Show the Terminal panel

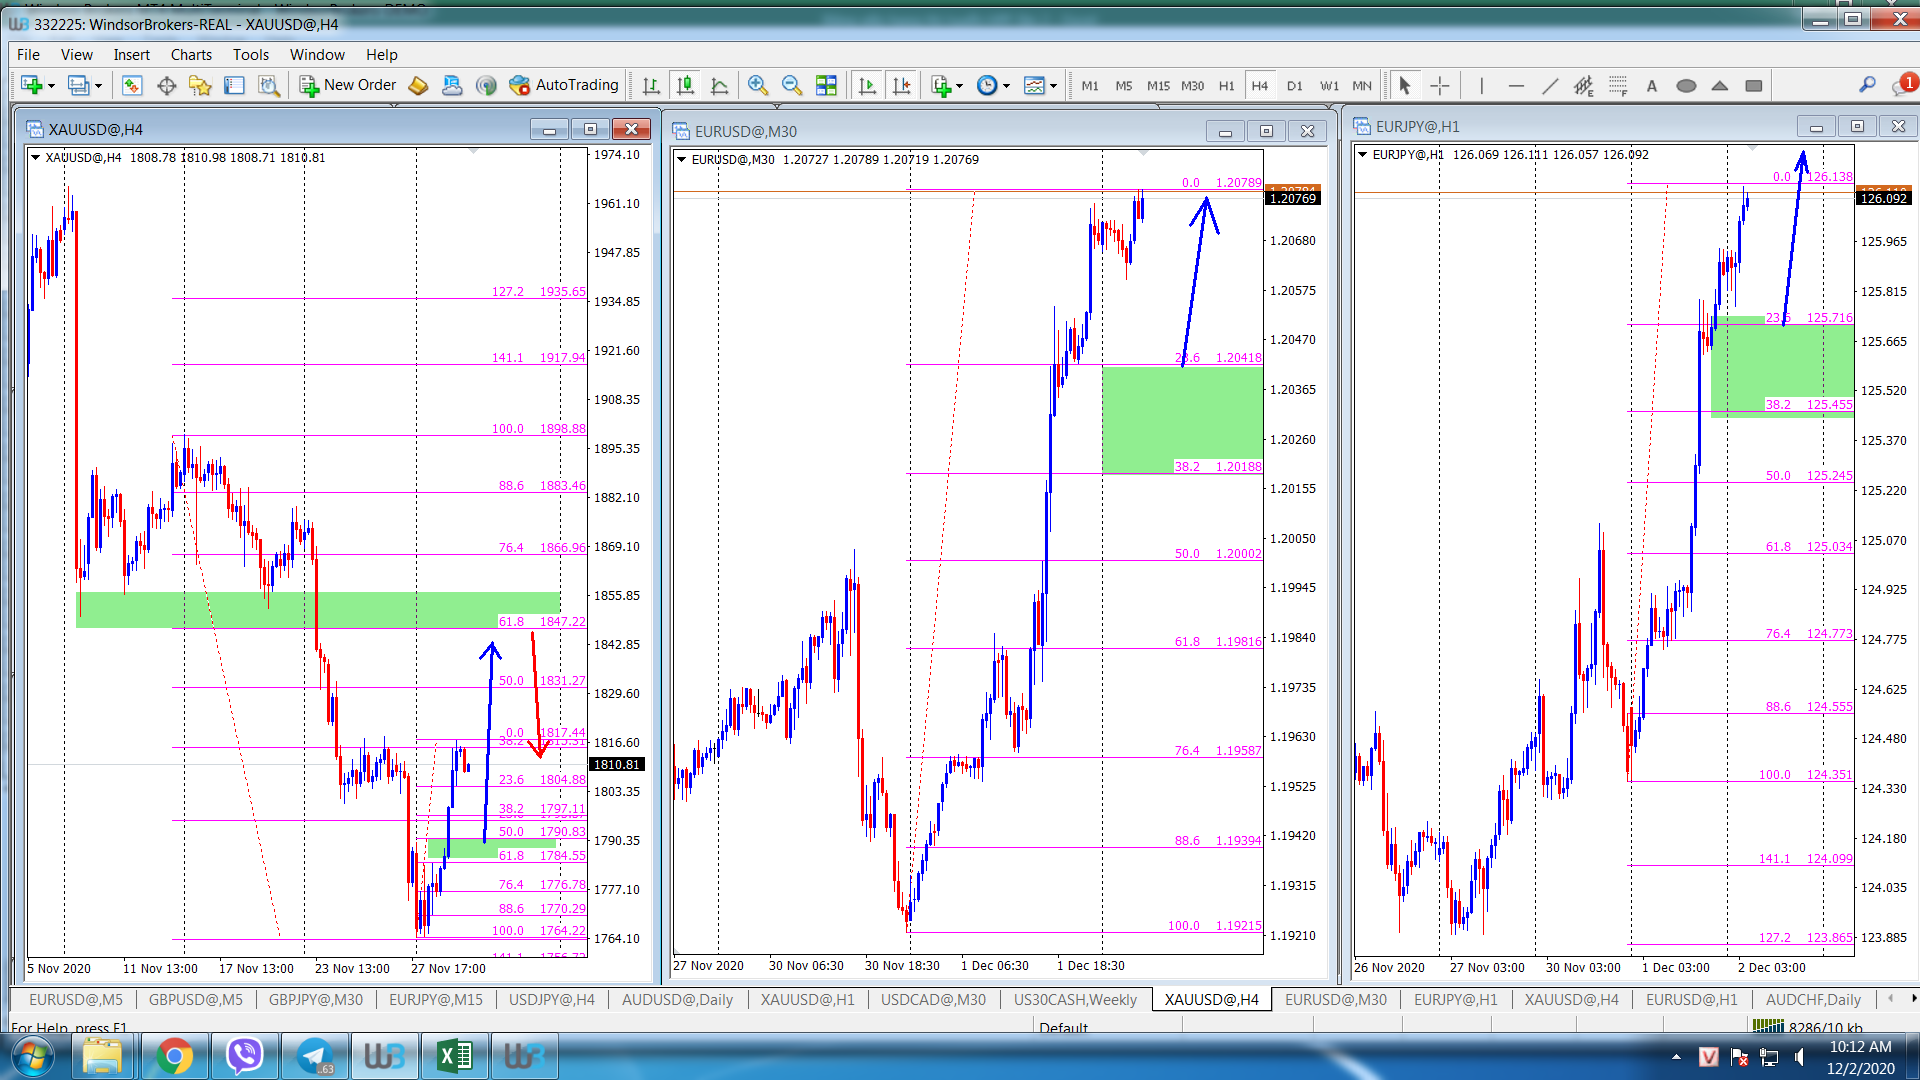pos(234,86)
